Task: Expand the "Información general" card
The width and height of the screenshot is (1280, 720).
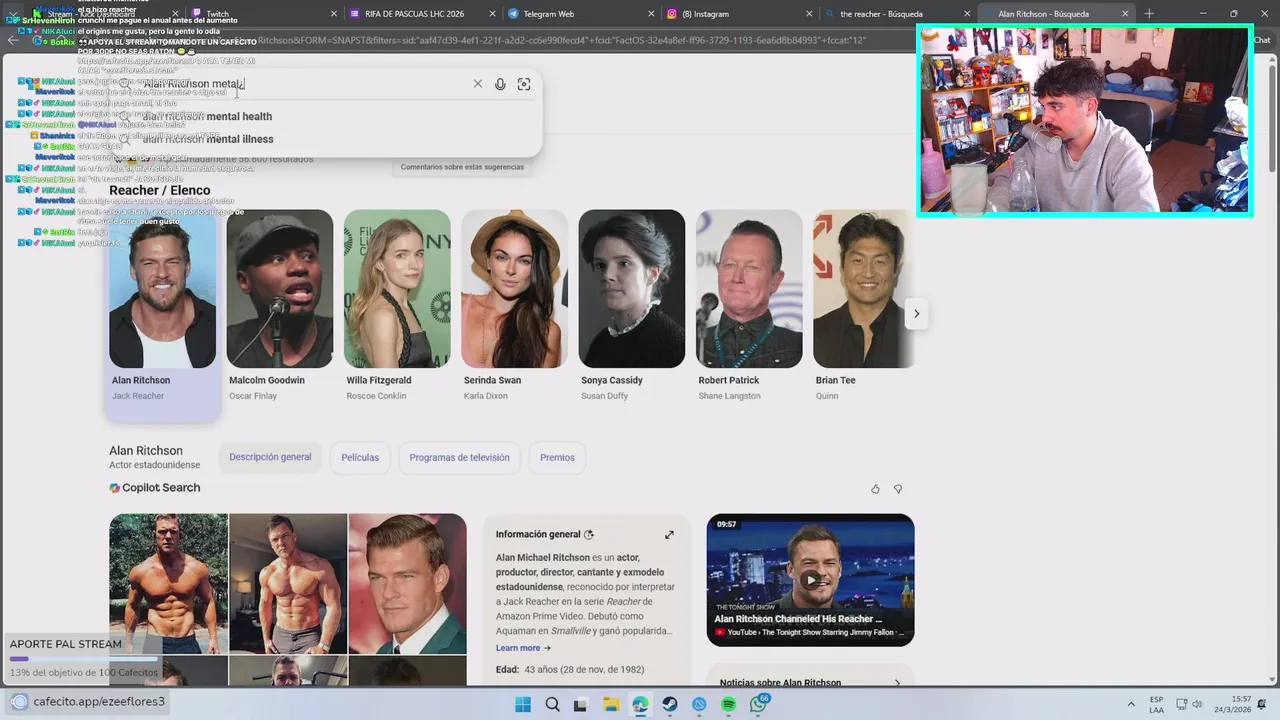Action: click(669, 535)
